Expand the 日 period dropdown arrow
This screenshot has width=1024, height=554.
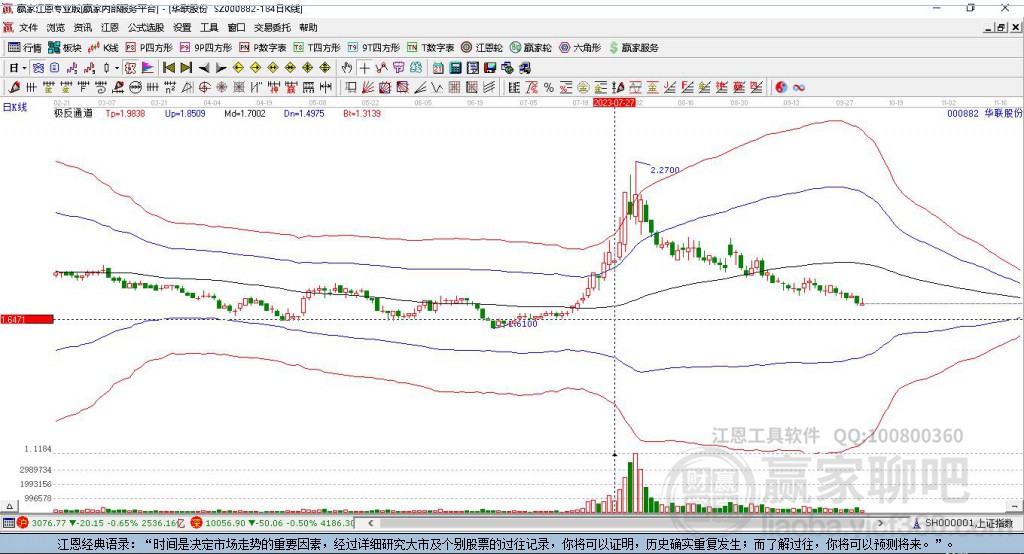click(x=24, y=68)
